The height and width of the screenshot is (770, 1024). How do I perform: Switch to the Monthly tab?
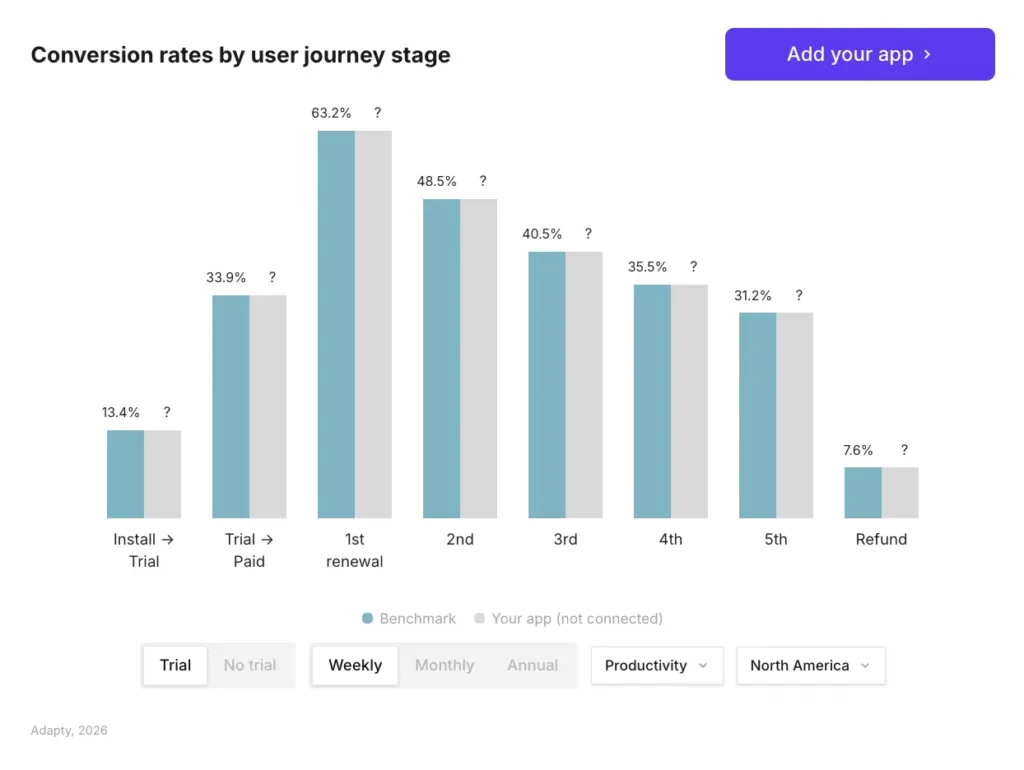444,665
